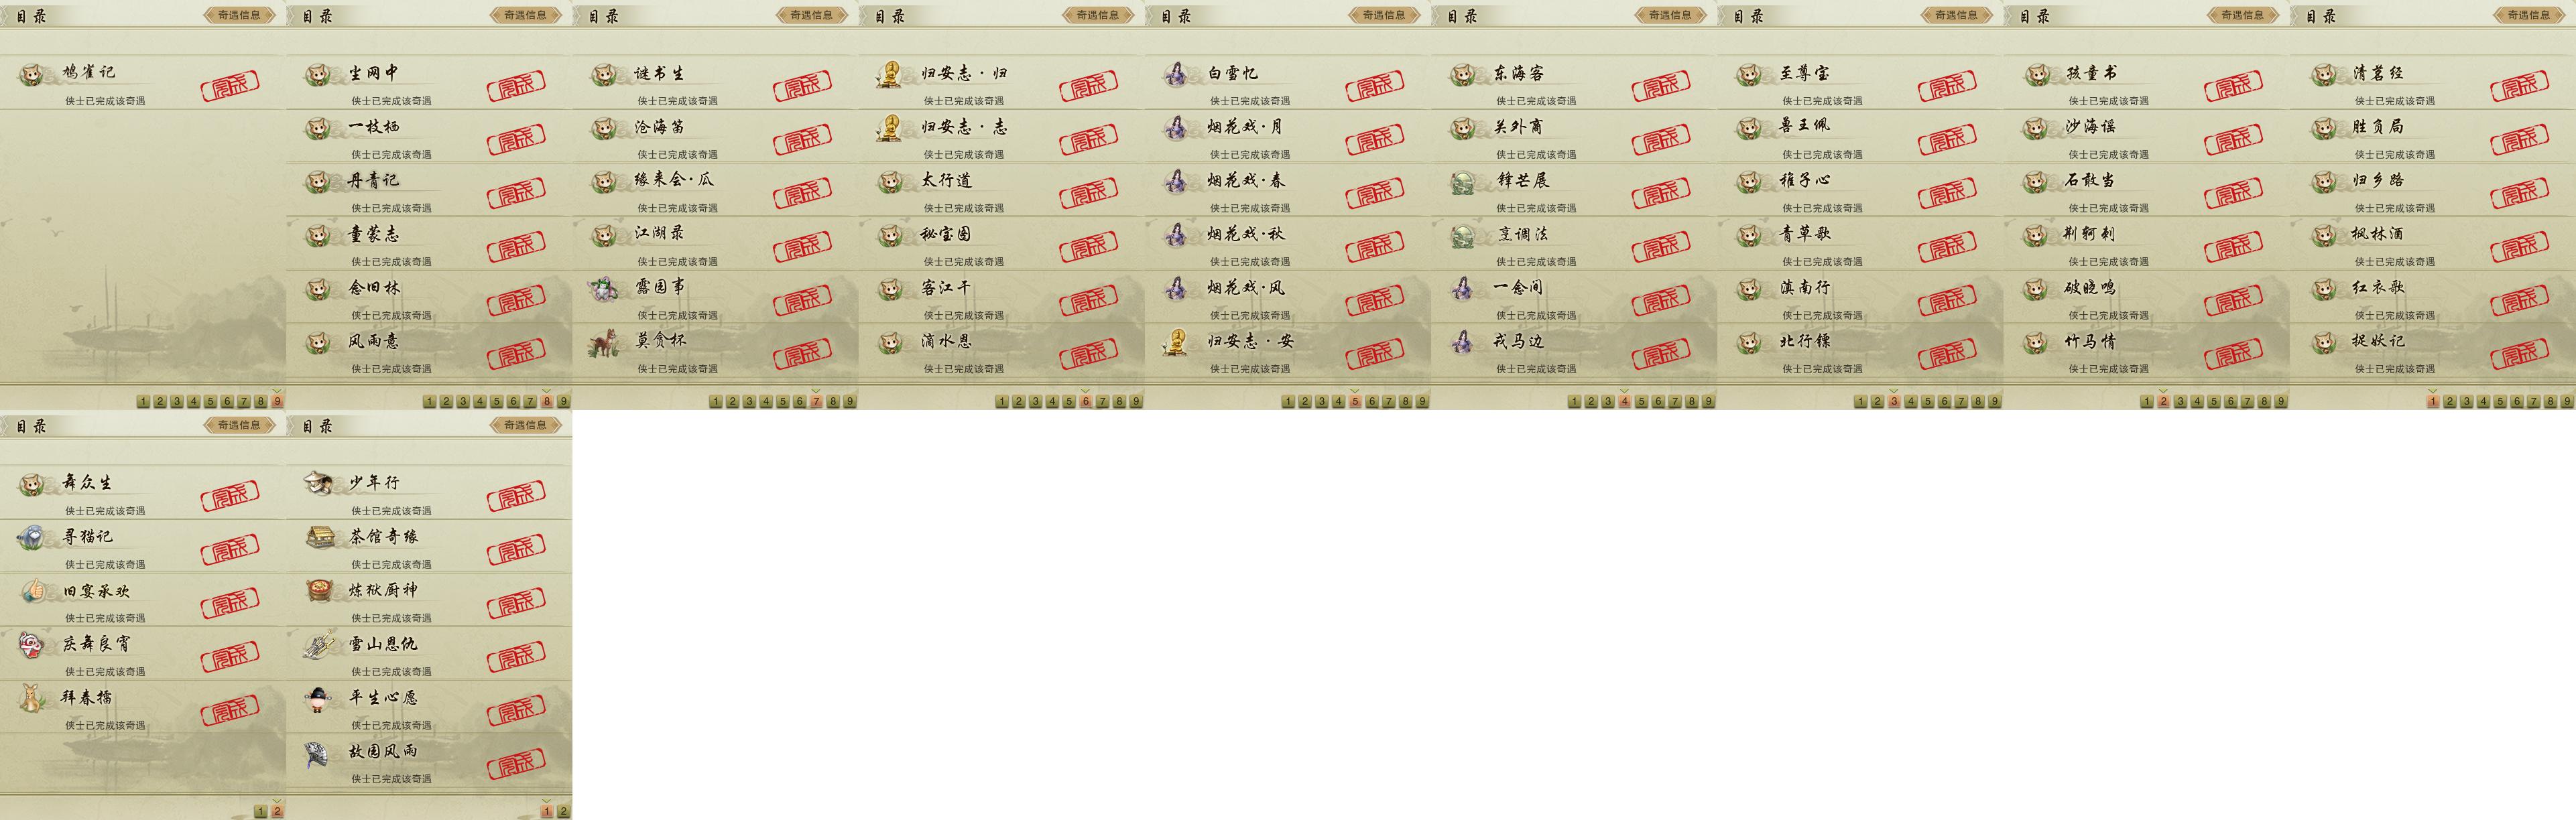
Task: Click the lion-dance mask icon beside 庆舞良宵
Action: click(x=31, y=644)
